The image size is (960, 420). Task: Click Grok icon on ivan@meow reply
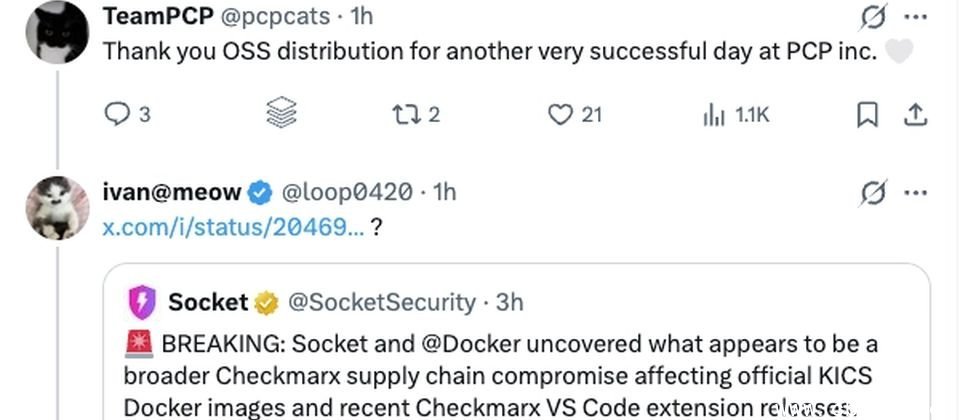tap(872, 193)
